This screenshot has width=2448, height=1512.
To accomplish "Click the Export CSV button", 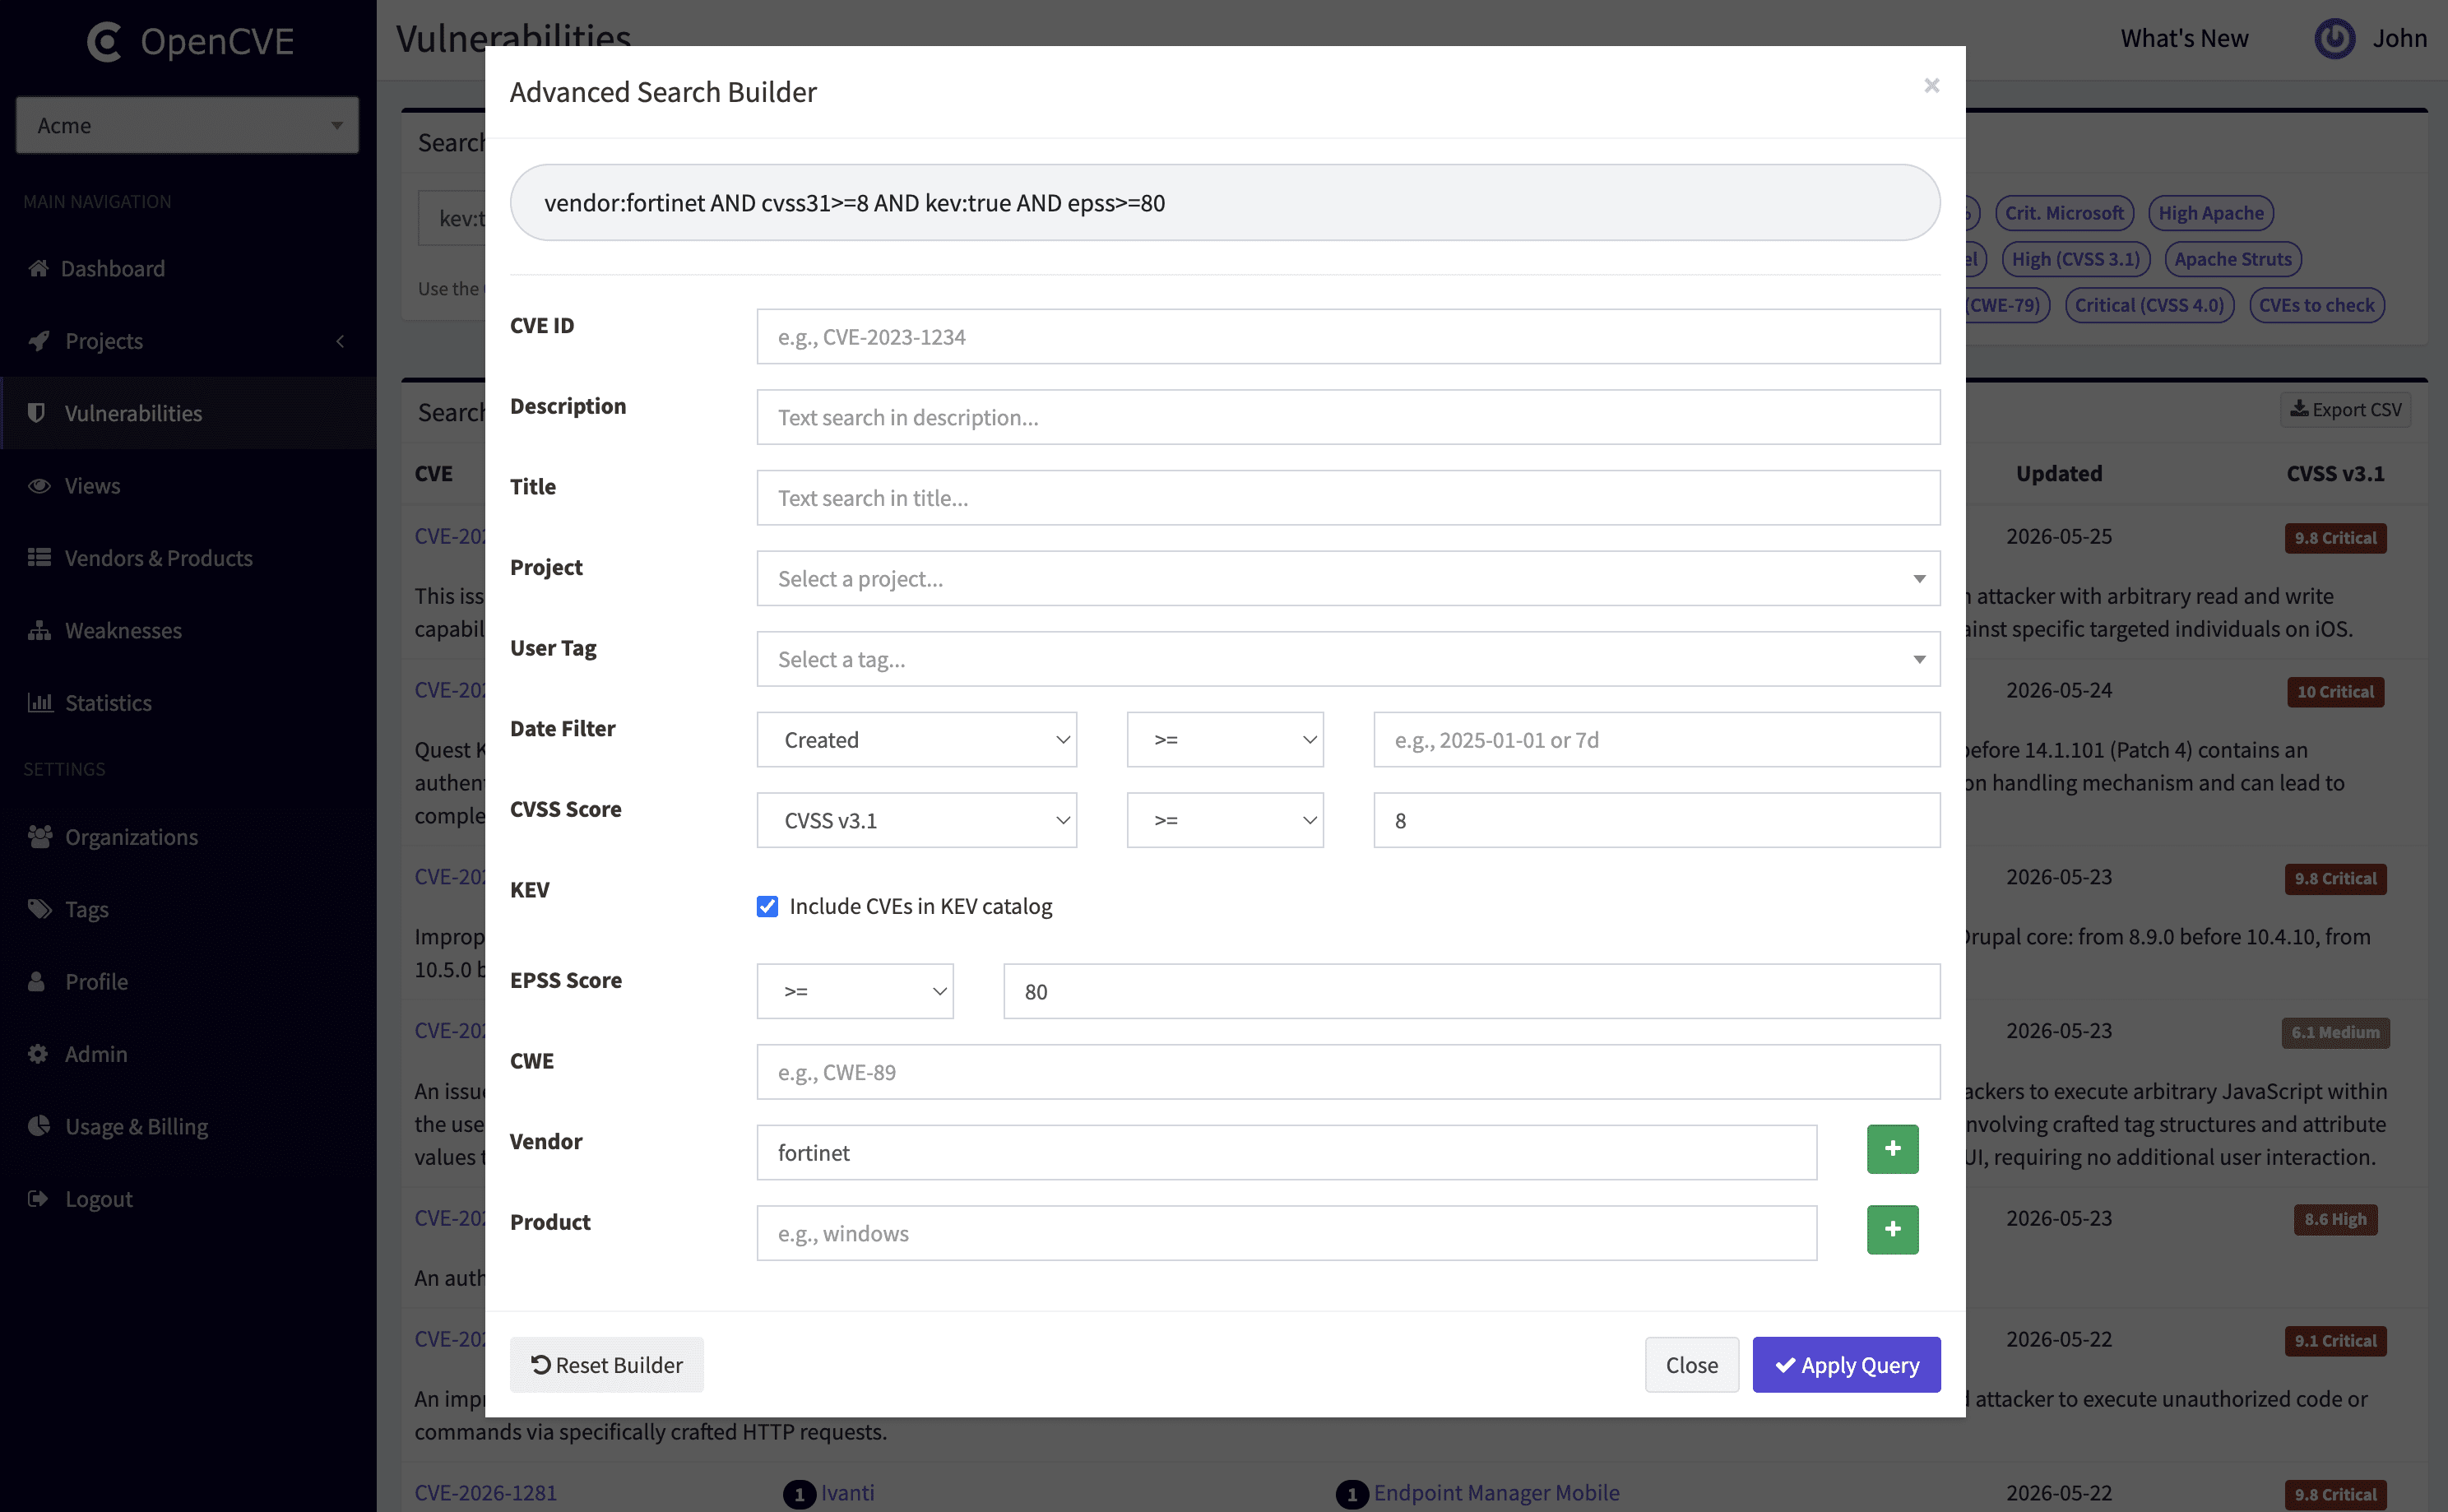I will [2345, 409].
